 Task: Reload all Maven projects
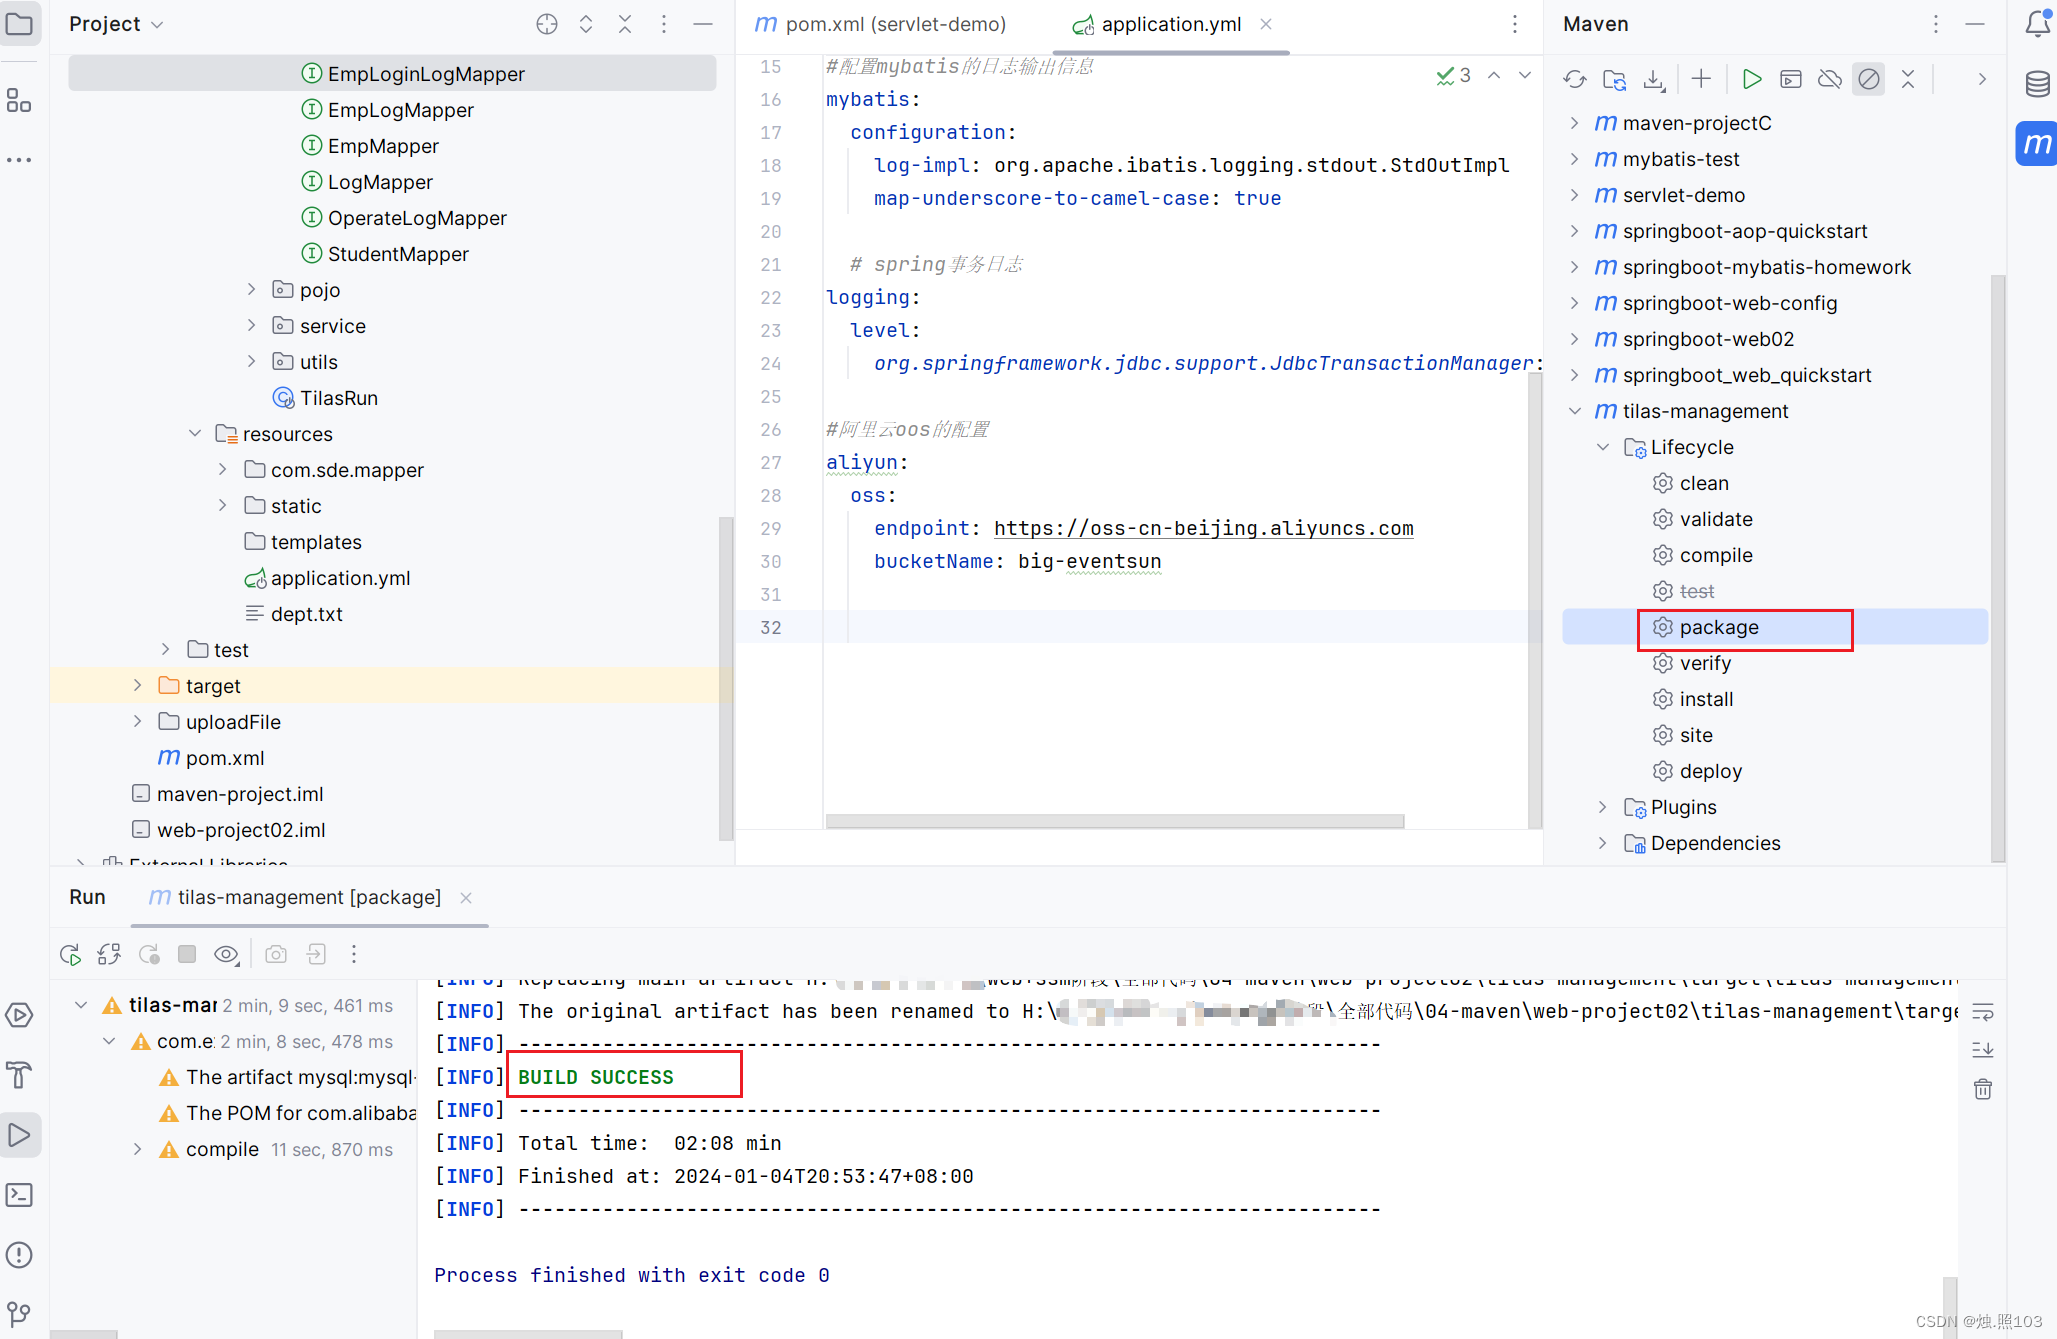pos(1575,80)
